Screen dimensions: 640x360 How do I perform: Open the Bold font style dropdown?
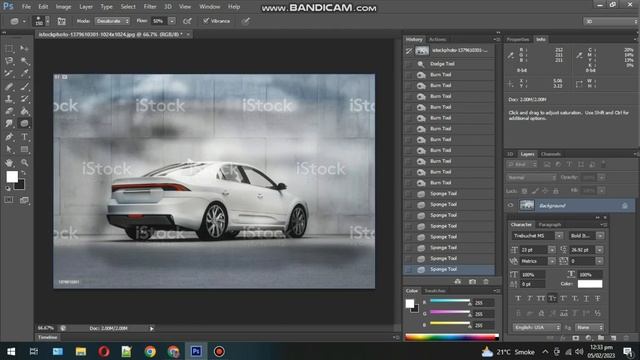[x=600, y=236]
